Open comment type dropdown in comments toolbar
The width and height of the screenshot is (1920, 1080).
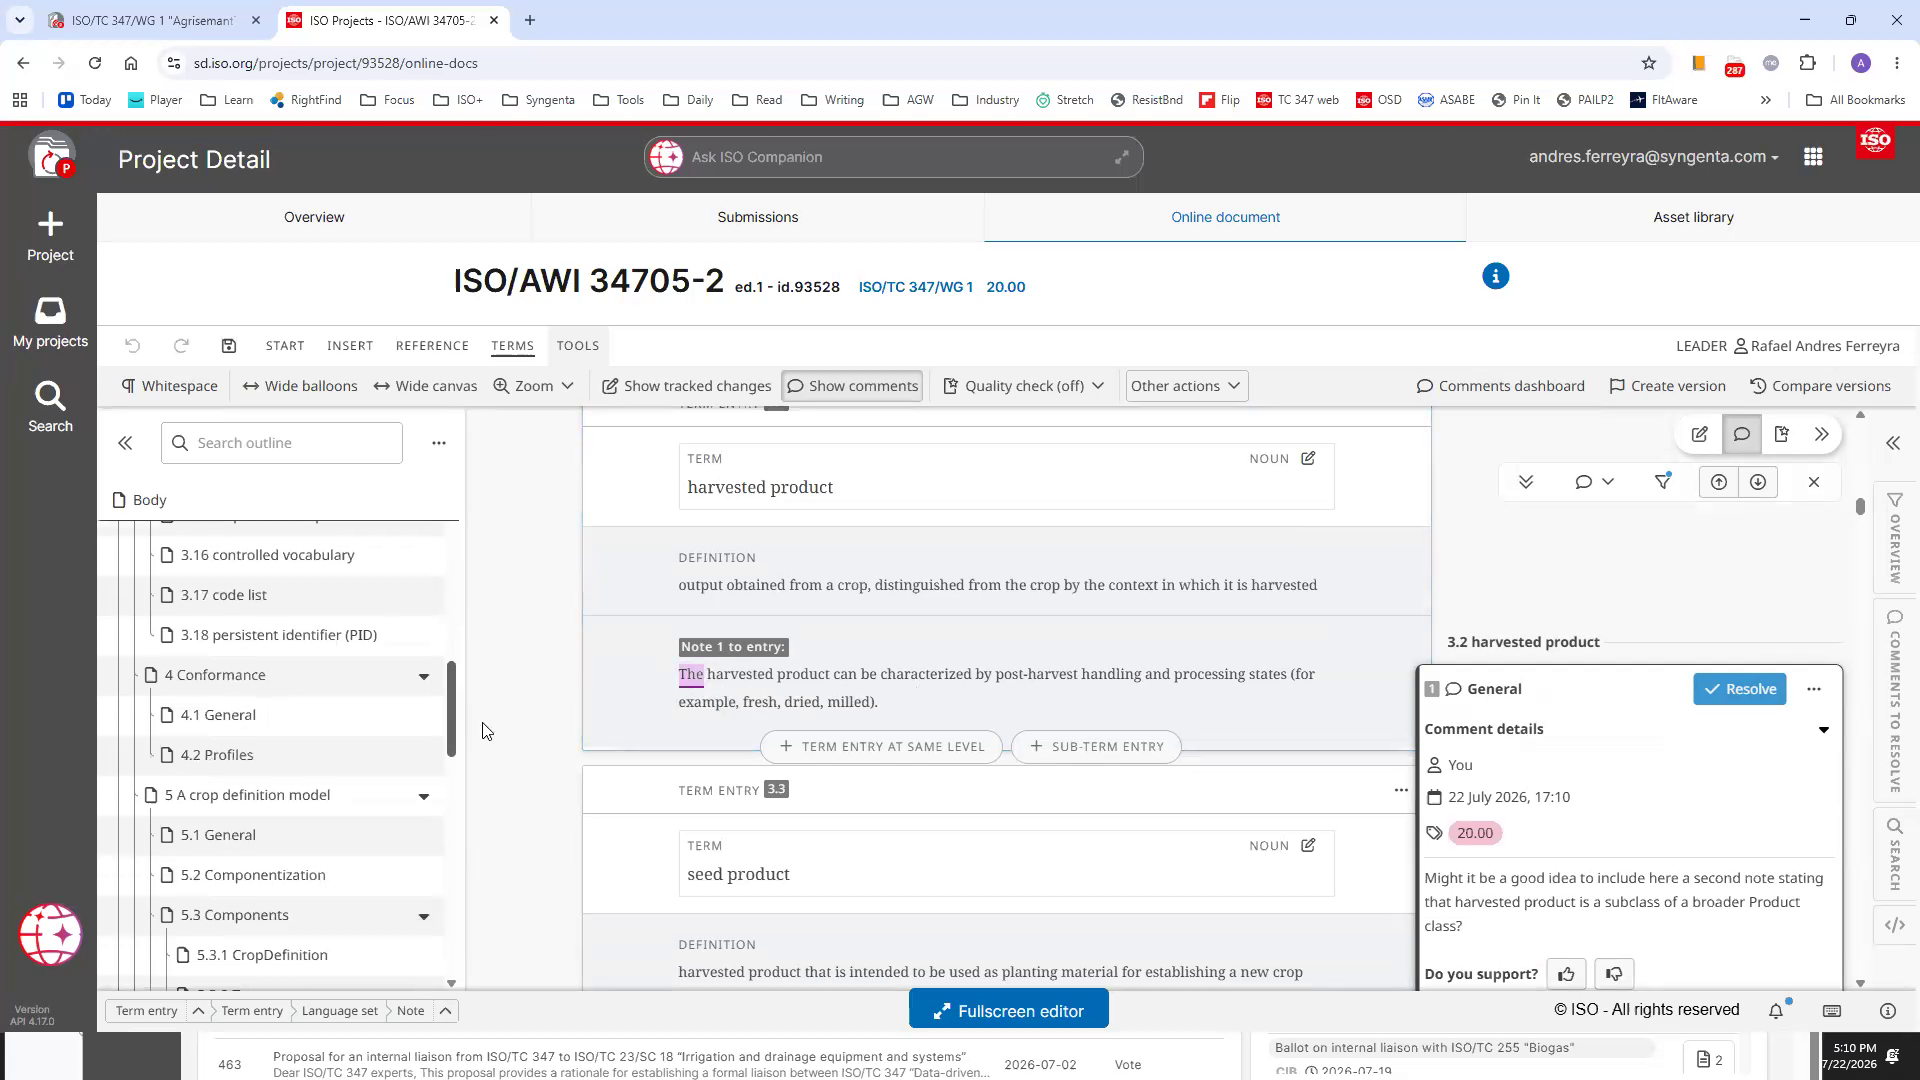[x=1594, y=482]
